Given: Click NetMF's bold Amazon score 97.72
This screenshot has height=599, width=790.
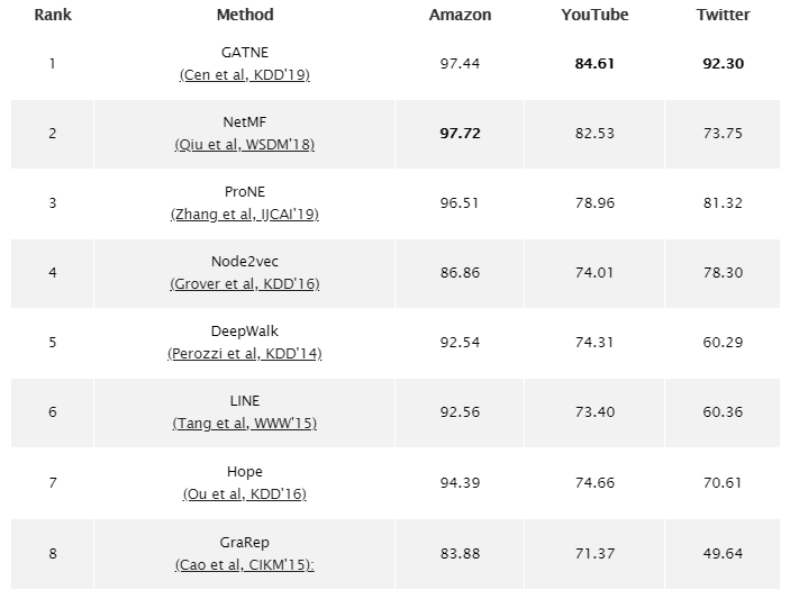Looking at the screenshot, I should tap(459, 134).
